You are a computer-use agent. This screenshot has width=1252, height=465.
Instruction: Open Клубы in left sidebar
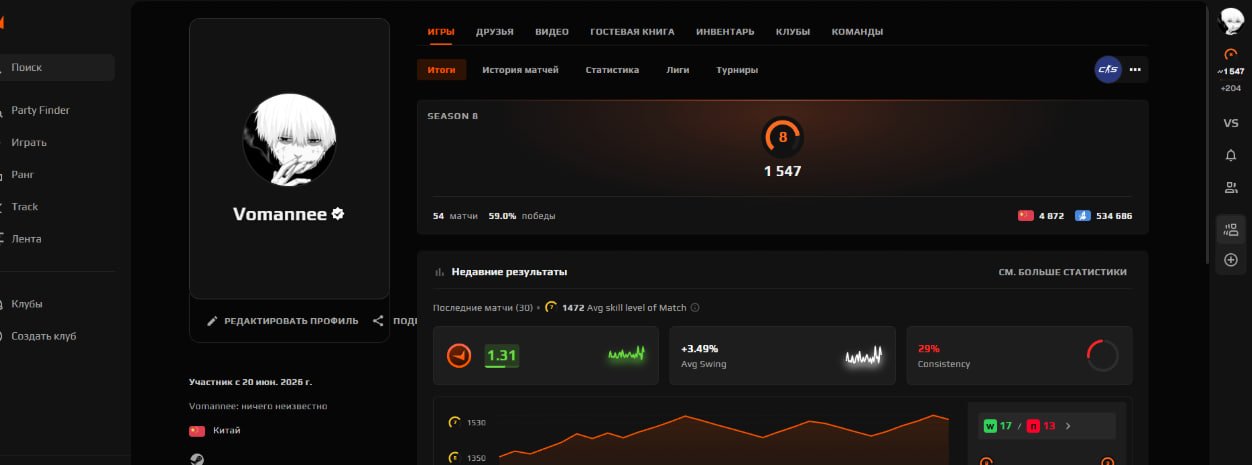[x=27, y=304]
